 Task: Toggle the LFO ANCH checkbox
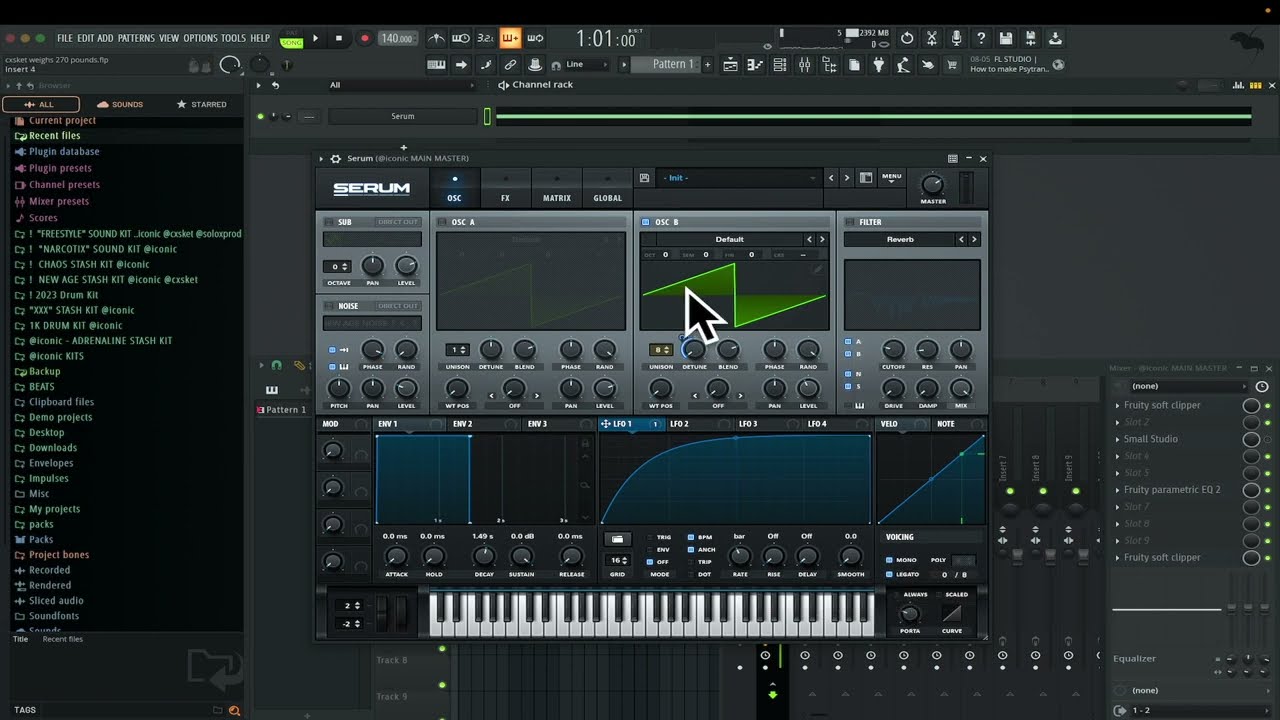[691, 549]
